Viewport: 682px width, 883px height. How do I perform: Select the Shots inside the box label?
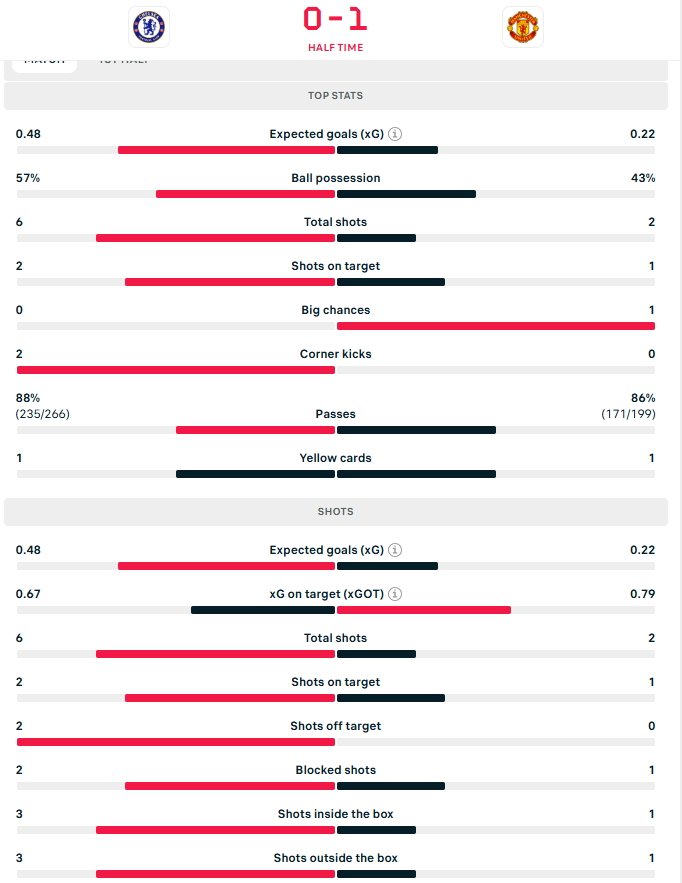336,814
